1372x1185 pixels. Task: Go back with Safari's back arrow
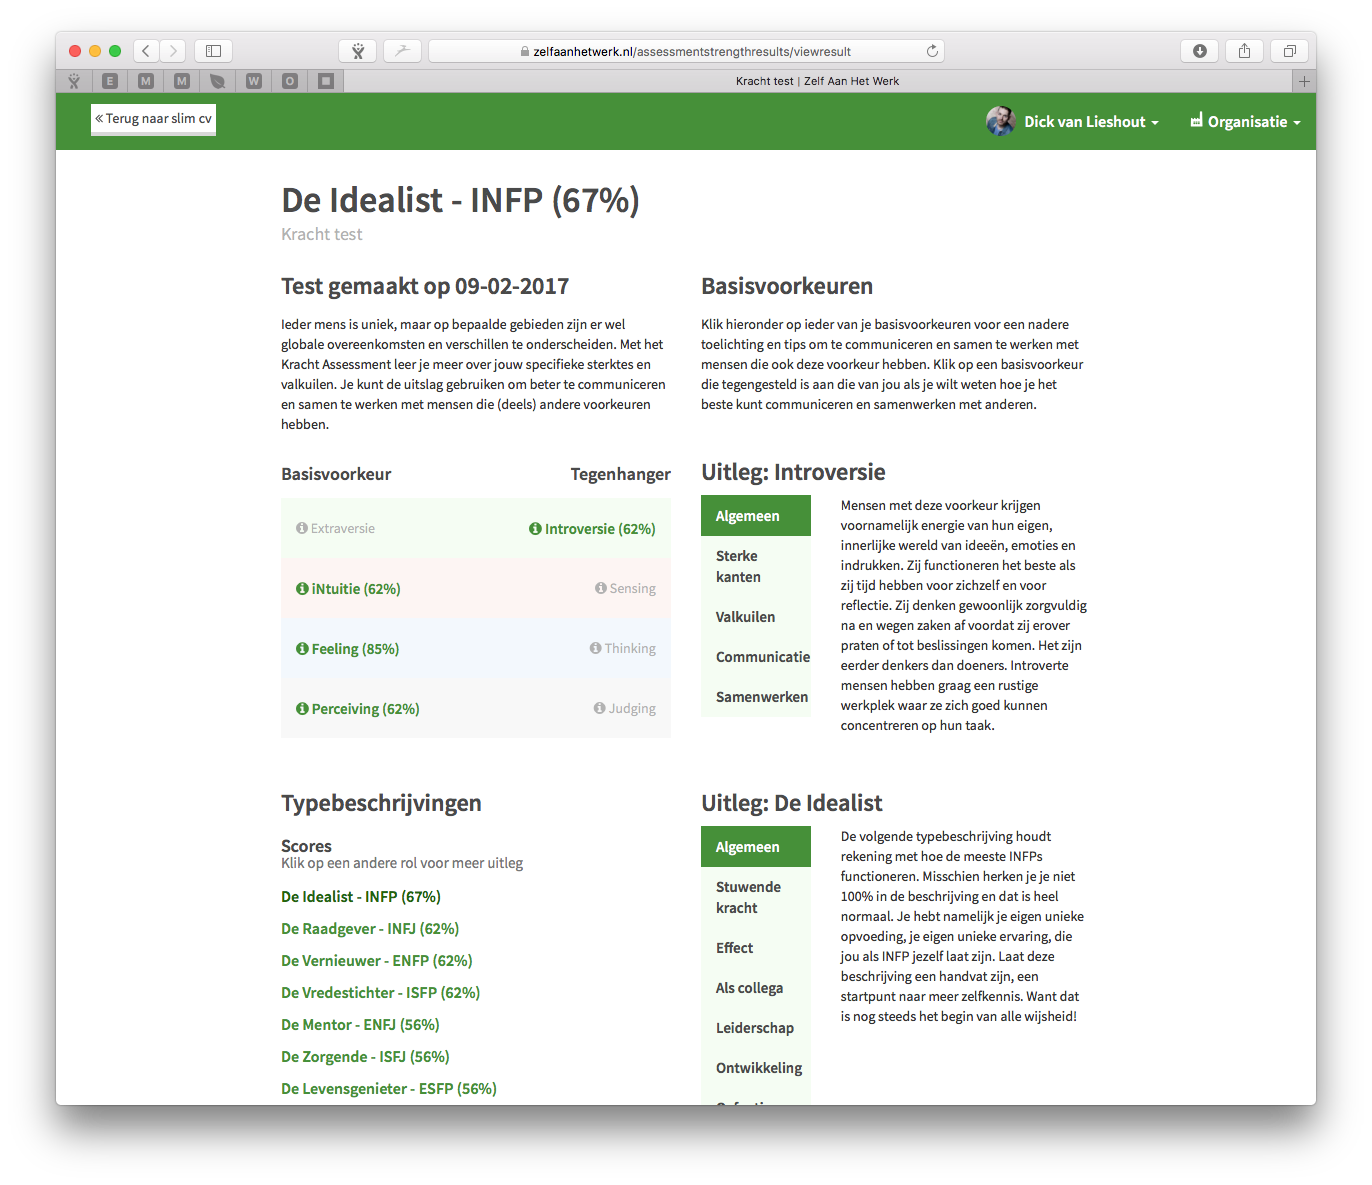tap(146, 51)
